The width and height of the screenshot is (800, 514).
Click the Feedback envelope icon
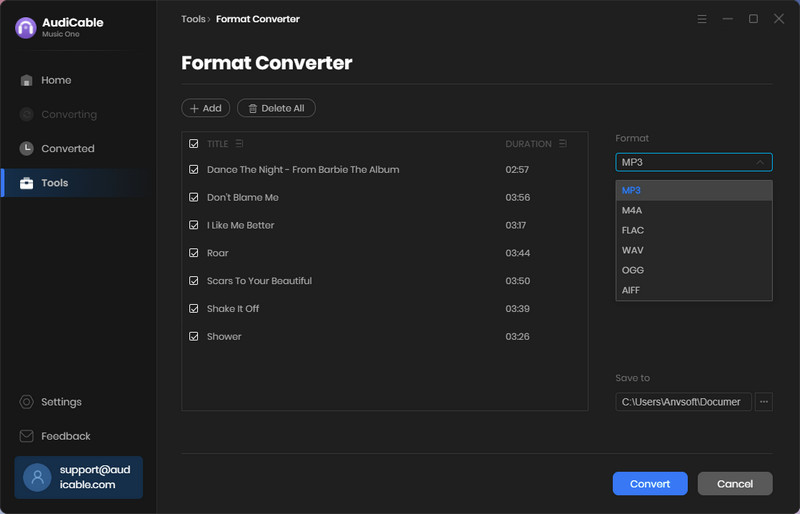point(27,436)
